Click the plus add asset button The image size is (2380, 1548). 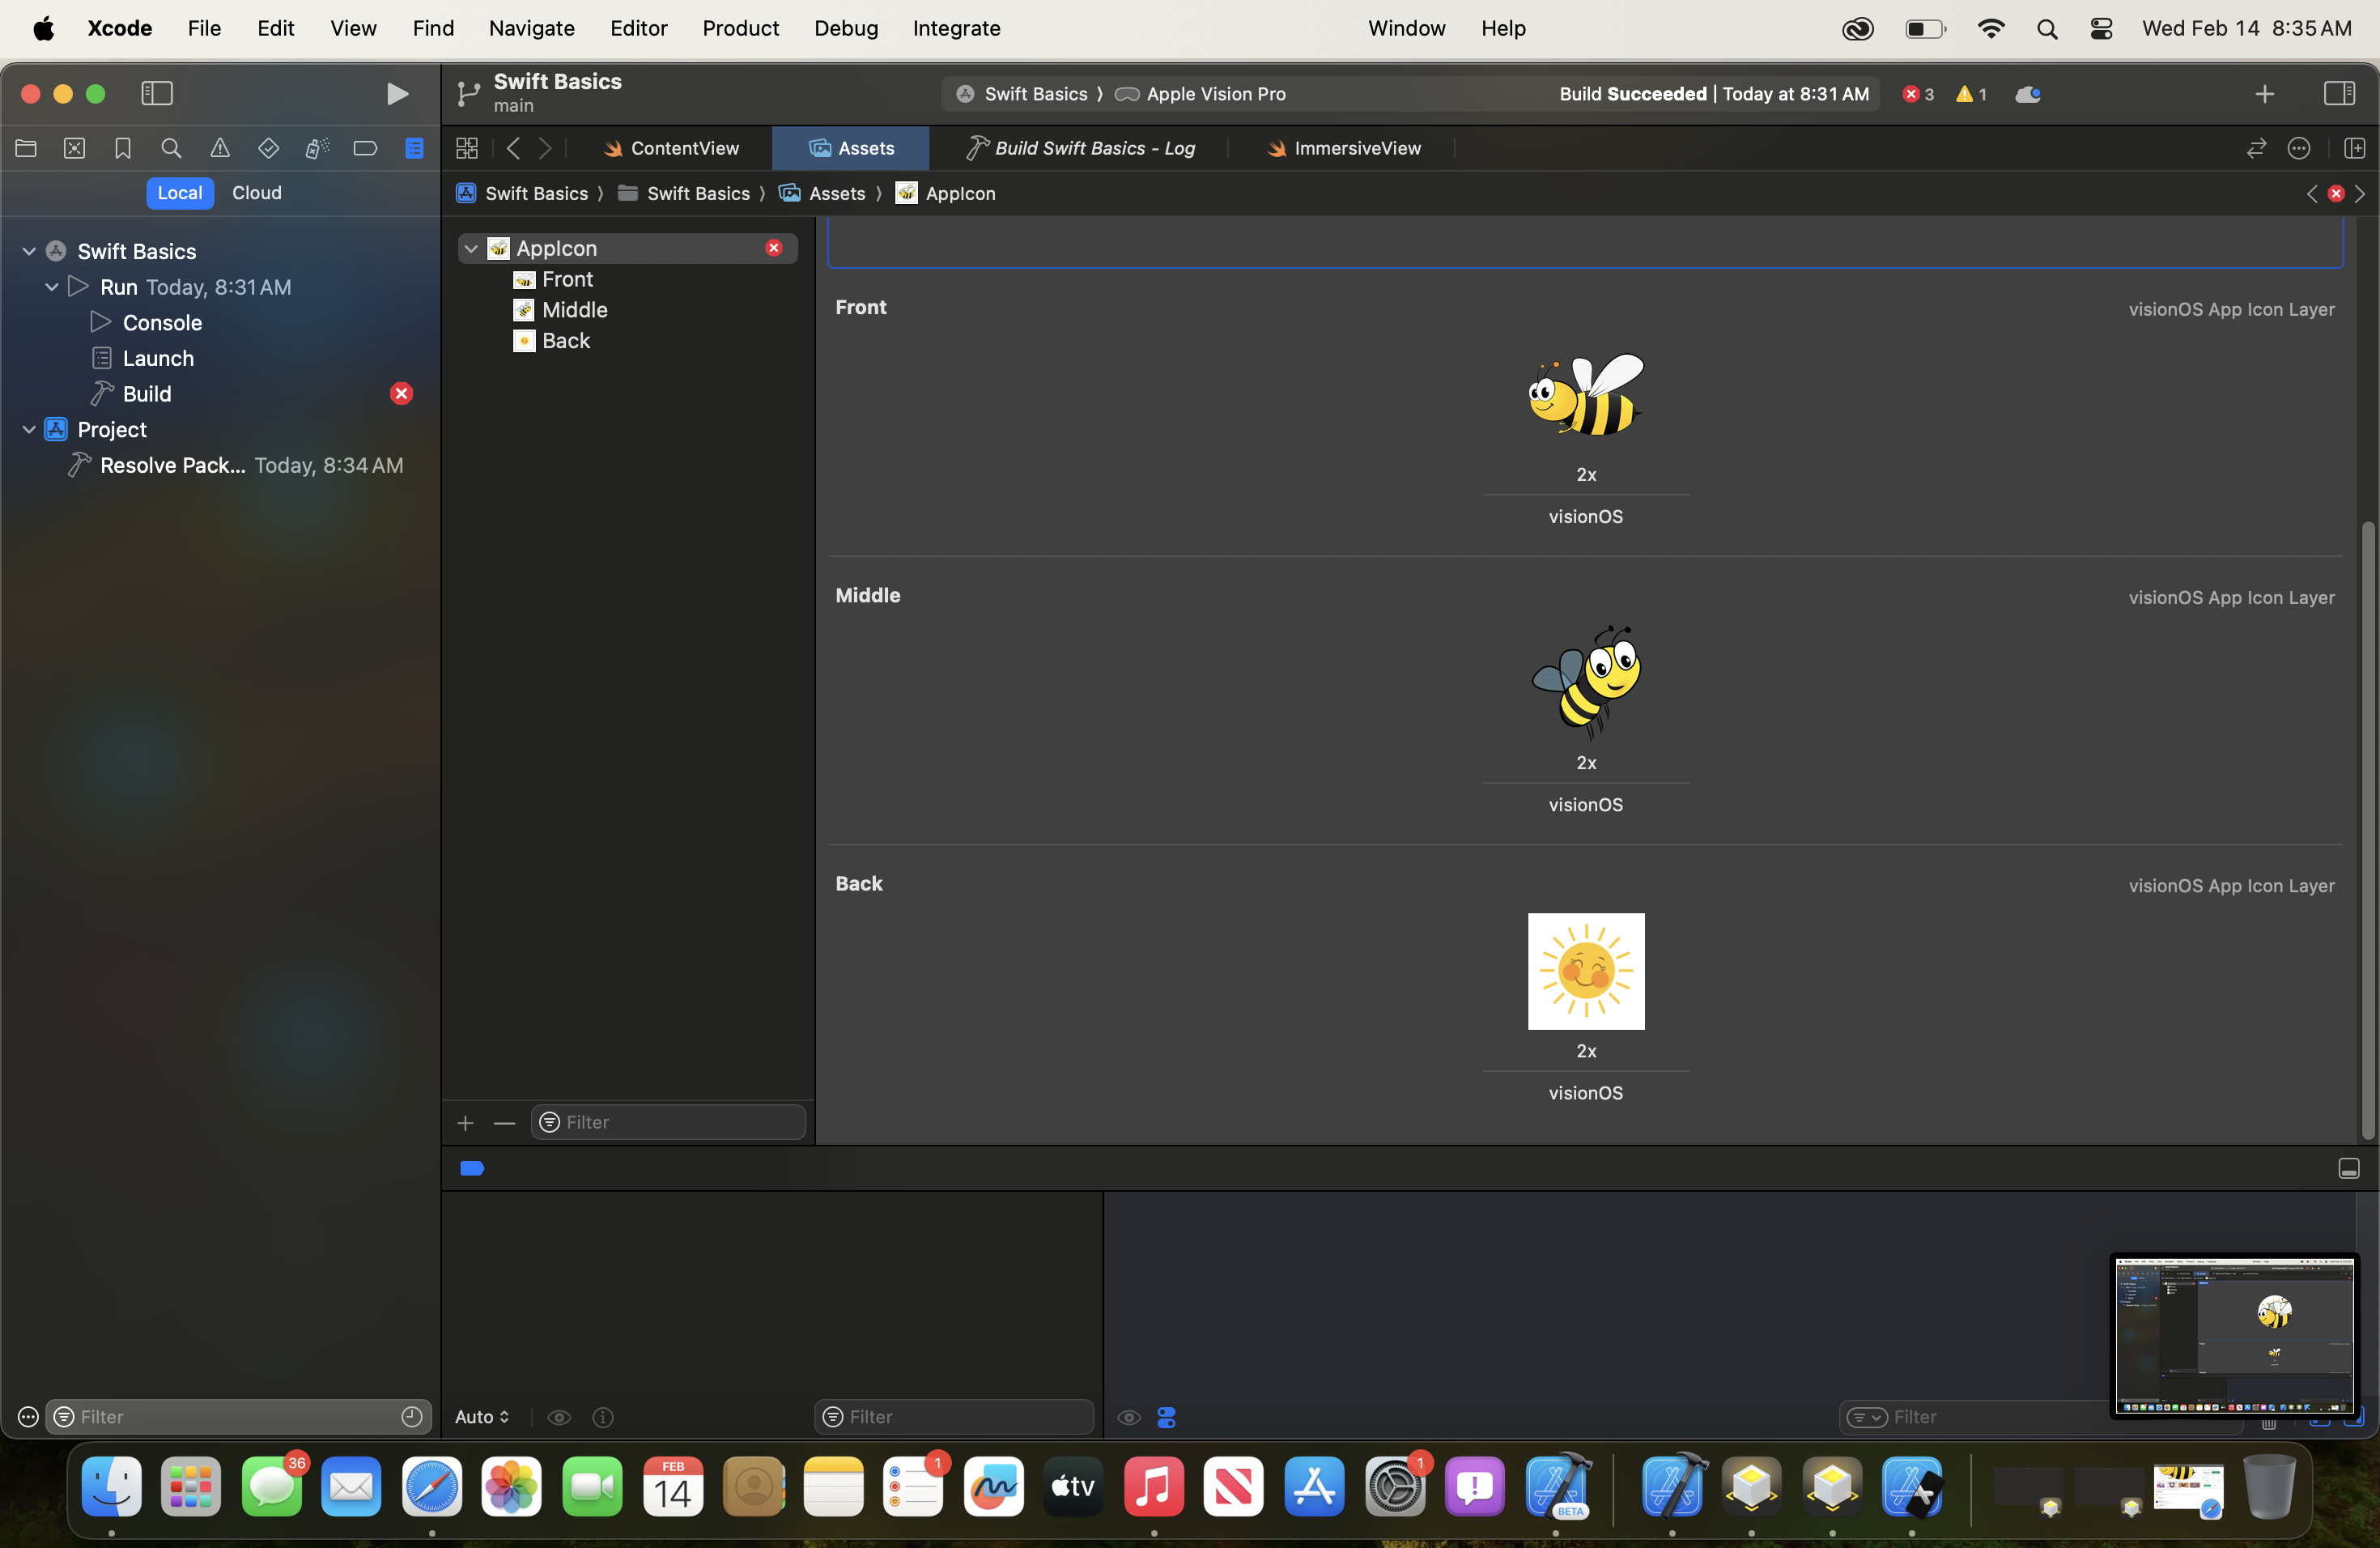tap(465, 1123)
